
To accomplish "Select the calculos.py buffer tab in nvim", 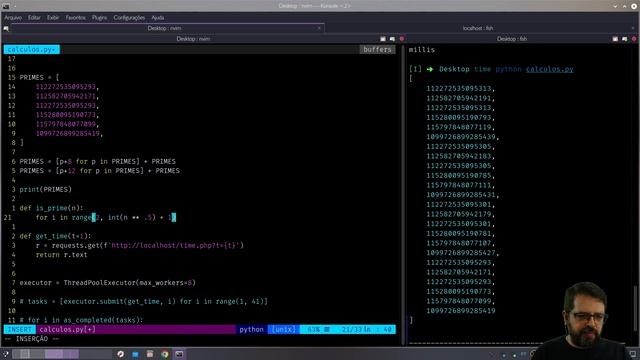I will click(32, 49).
